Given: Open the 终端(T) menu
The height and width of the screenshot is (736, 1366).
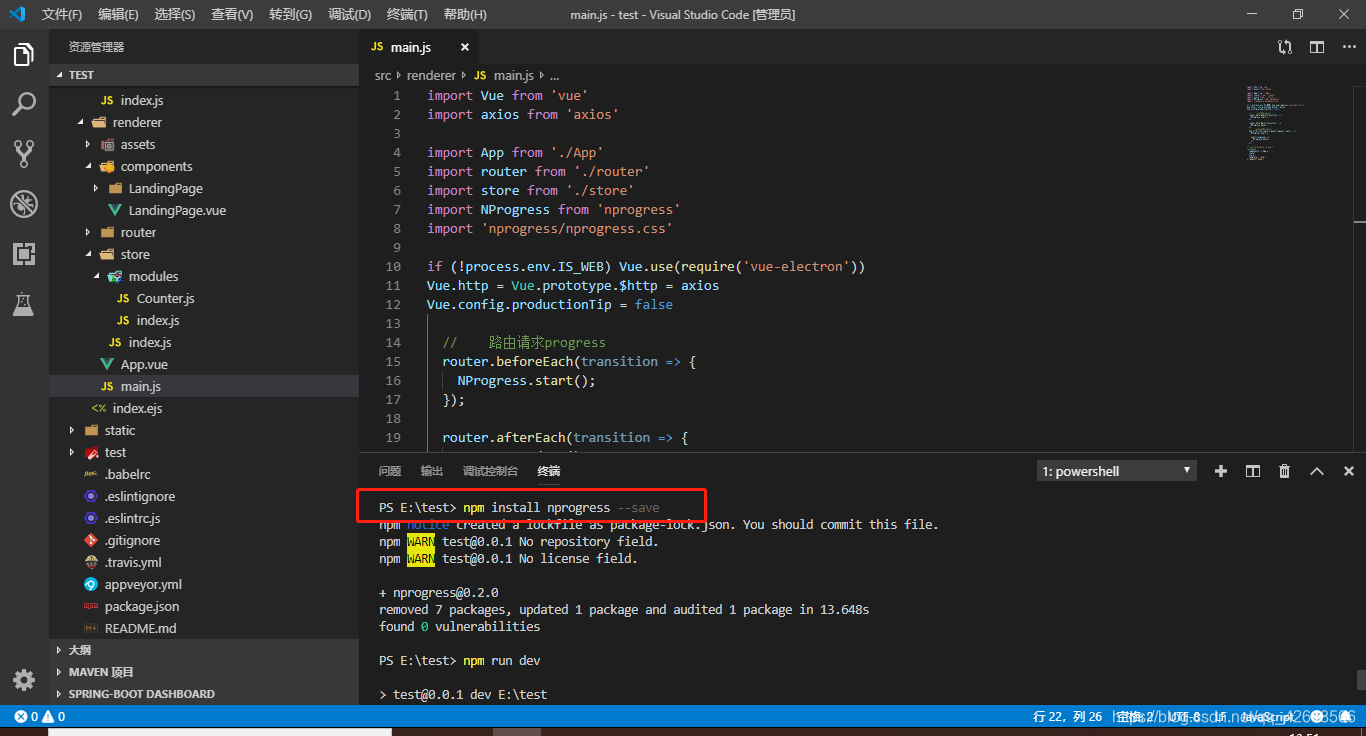Looking at the screenshot, I should [407, 14].
